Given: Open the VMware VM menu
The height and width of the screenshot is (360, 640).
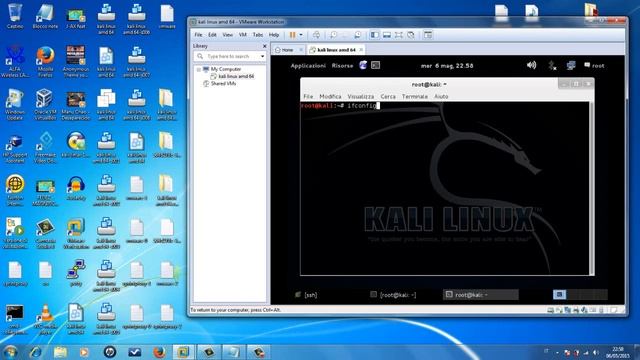Looking at the screenshot, I should 242,35.
